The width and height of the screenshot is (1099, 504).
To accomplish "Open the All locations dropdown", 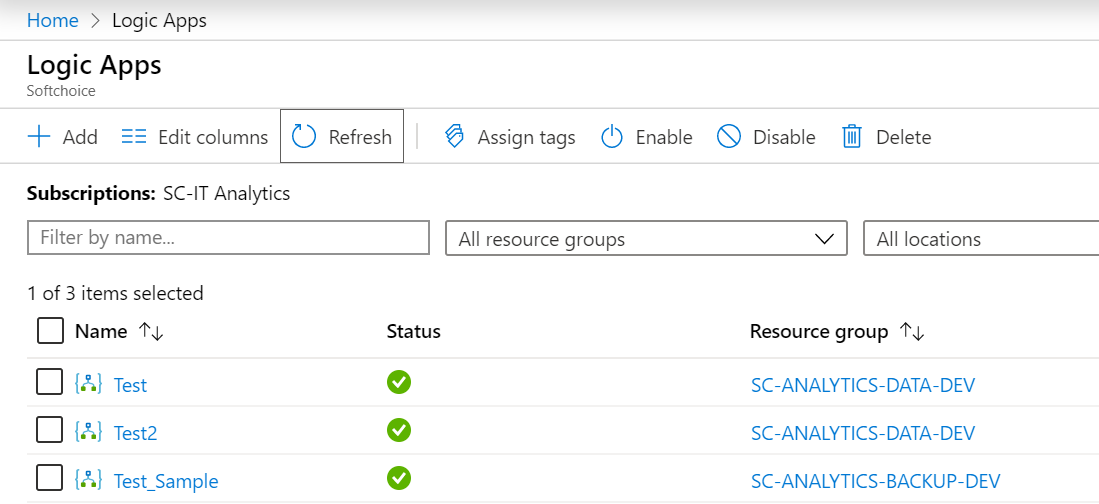I will coord(980,239).
